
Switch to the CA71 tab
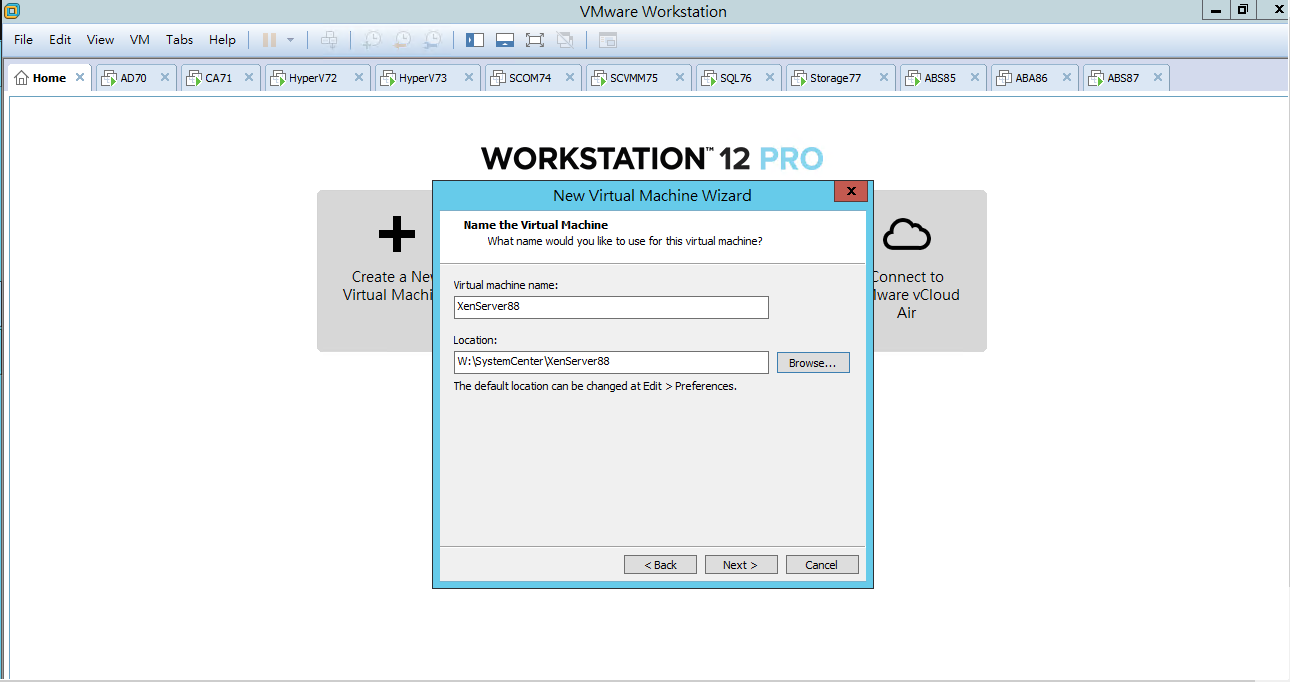(x=219, y=78)
